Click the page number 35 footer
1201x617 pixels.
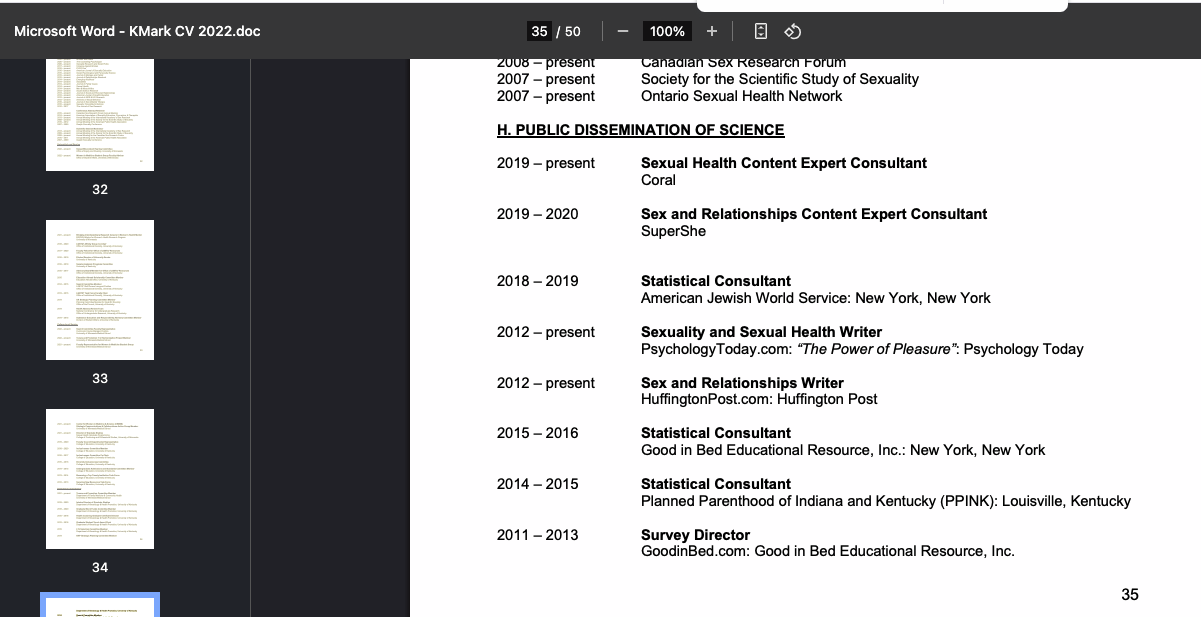click(1130, 594)
